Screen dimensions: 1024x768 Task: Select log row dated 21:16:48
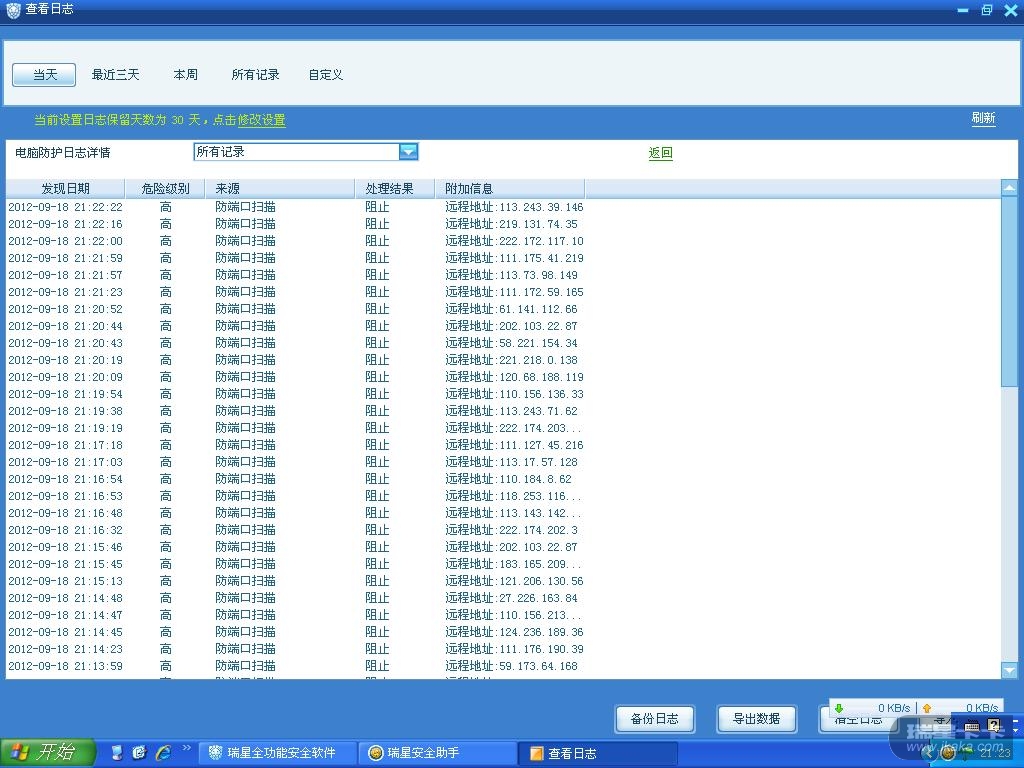coord(503,513)
